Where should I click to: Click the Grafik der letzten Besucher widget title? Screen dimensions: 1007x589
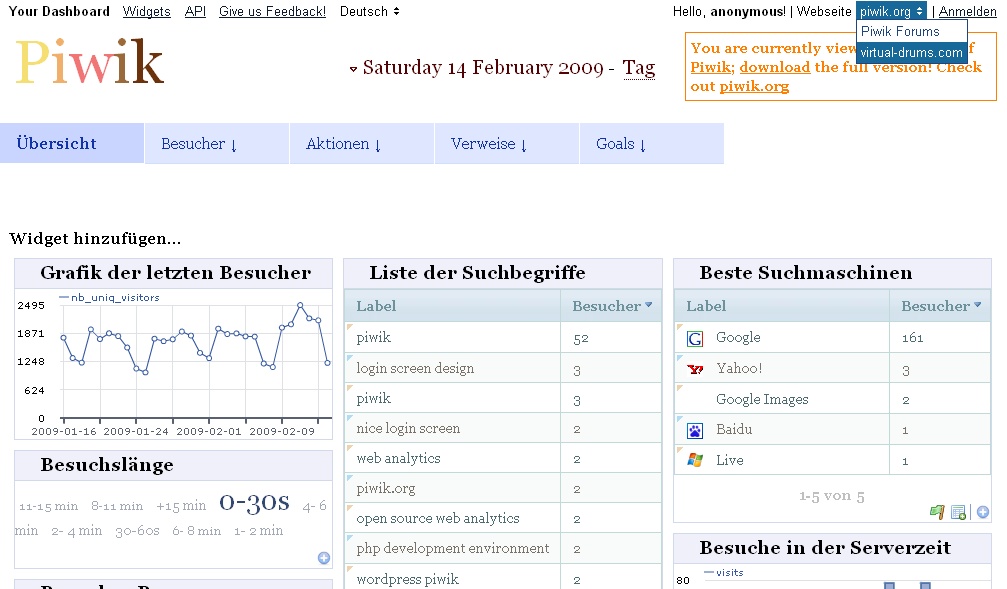(175, 273)
